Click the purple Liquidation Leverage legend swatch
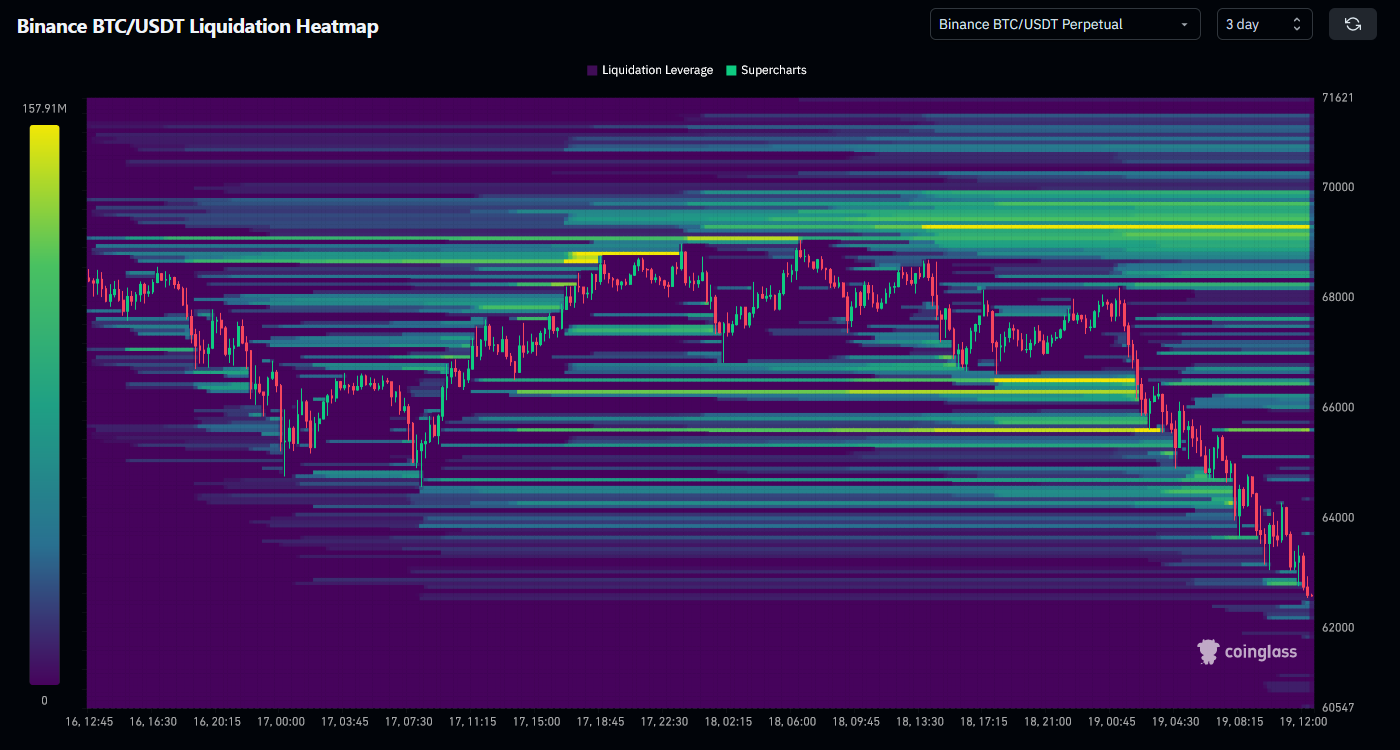1400x750 pixels. (592, 70)
